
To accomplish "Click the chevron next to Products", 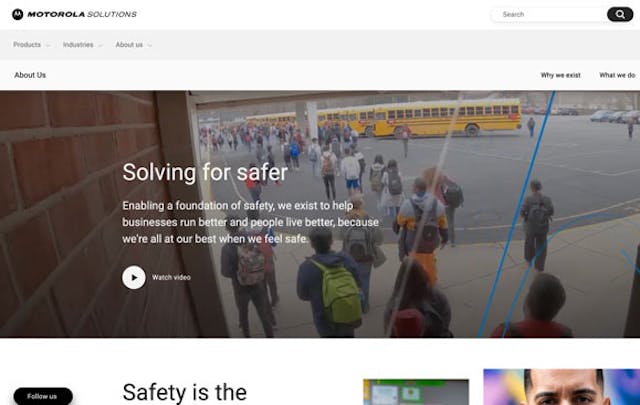I will pos(47,45).
